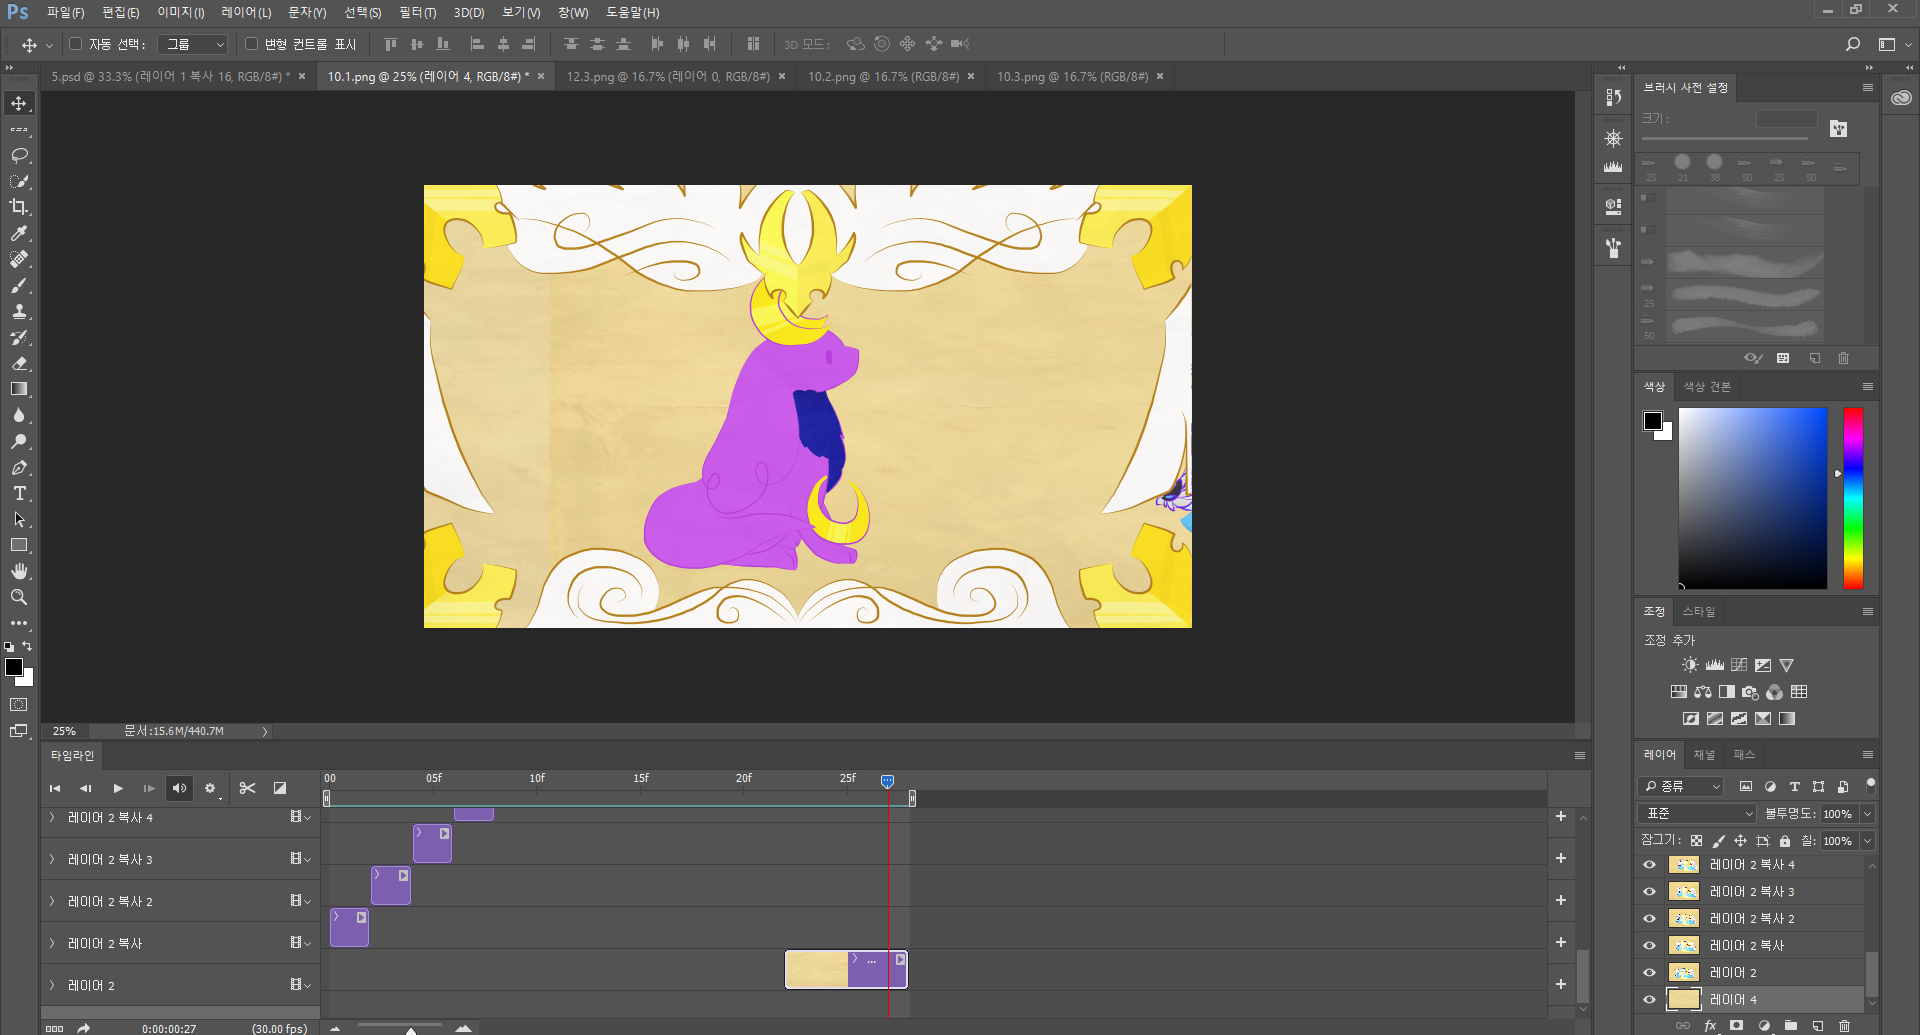The height and width of the screenshot is (1035, 1920).
Task: Toggle visibility of 레이어 2 복사
Action: [x=1649, y=946]
